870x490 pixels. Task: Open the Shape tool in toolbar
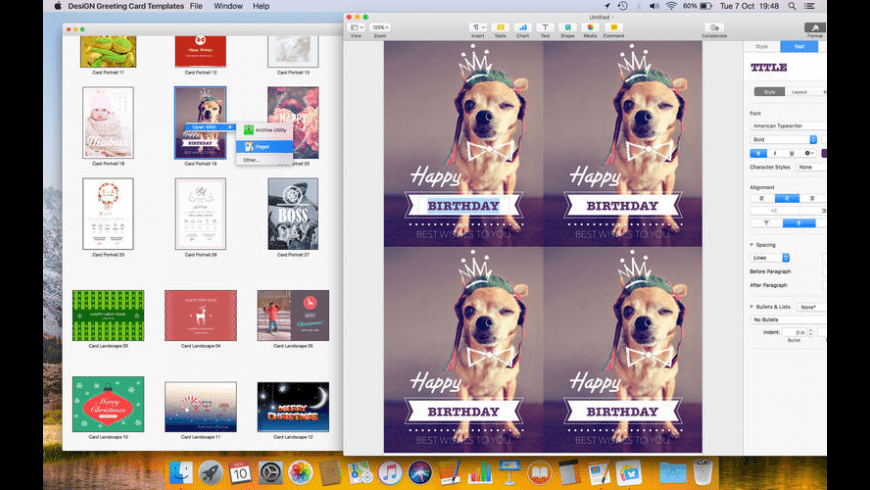(567, 28)
